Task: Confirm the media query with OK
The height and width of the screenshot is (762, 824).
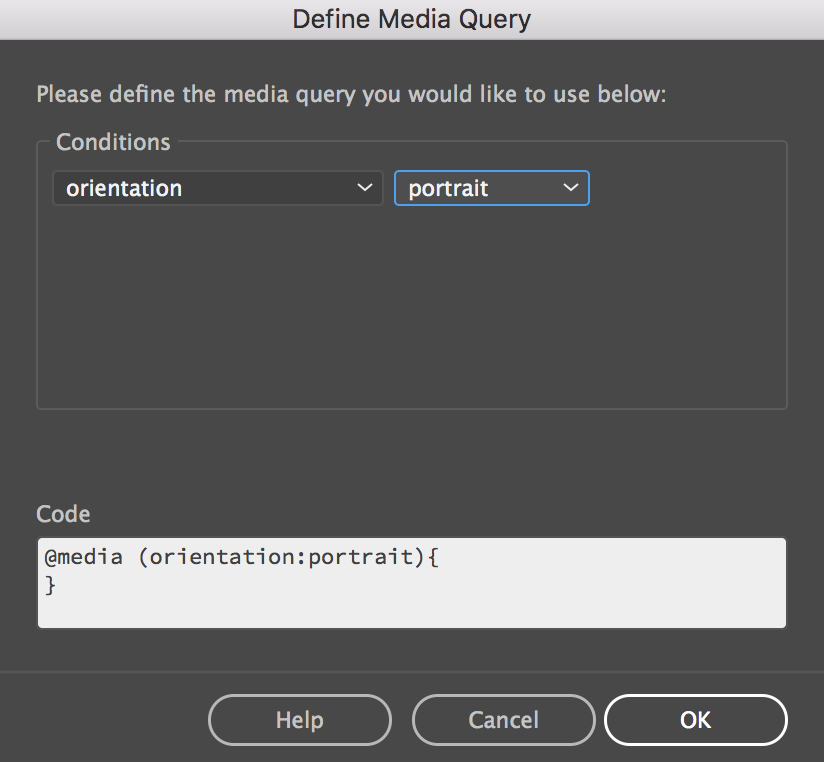Action: [x=695, y=720]
